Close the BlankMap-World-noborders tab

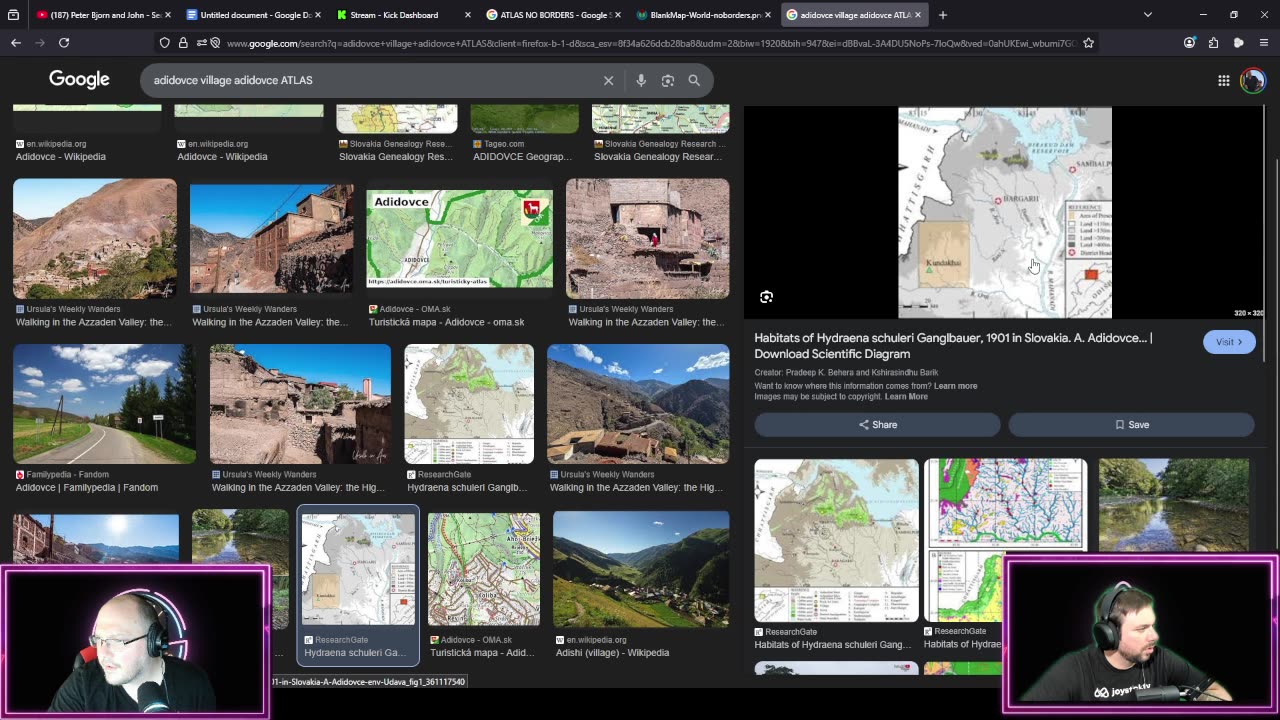pos(767,15)
